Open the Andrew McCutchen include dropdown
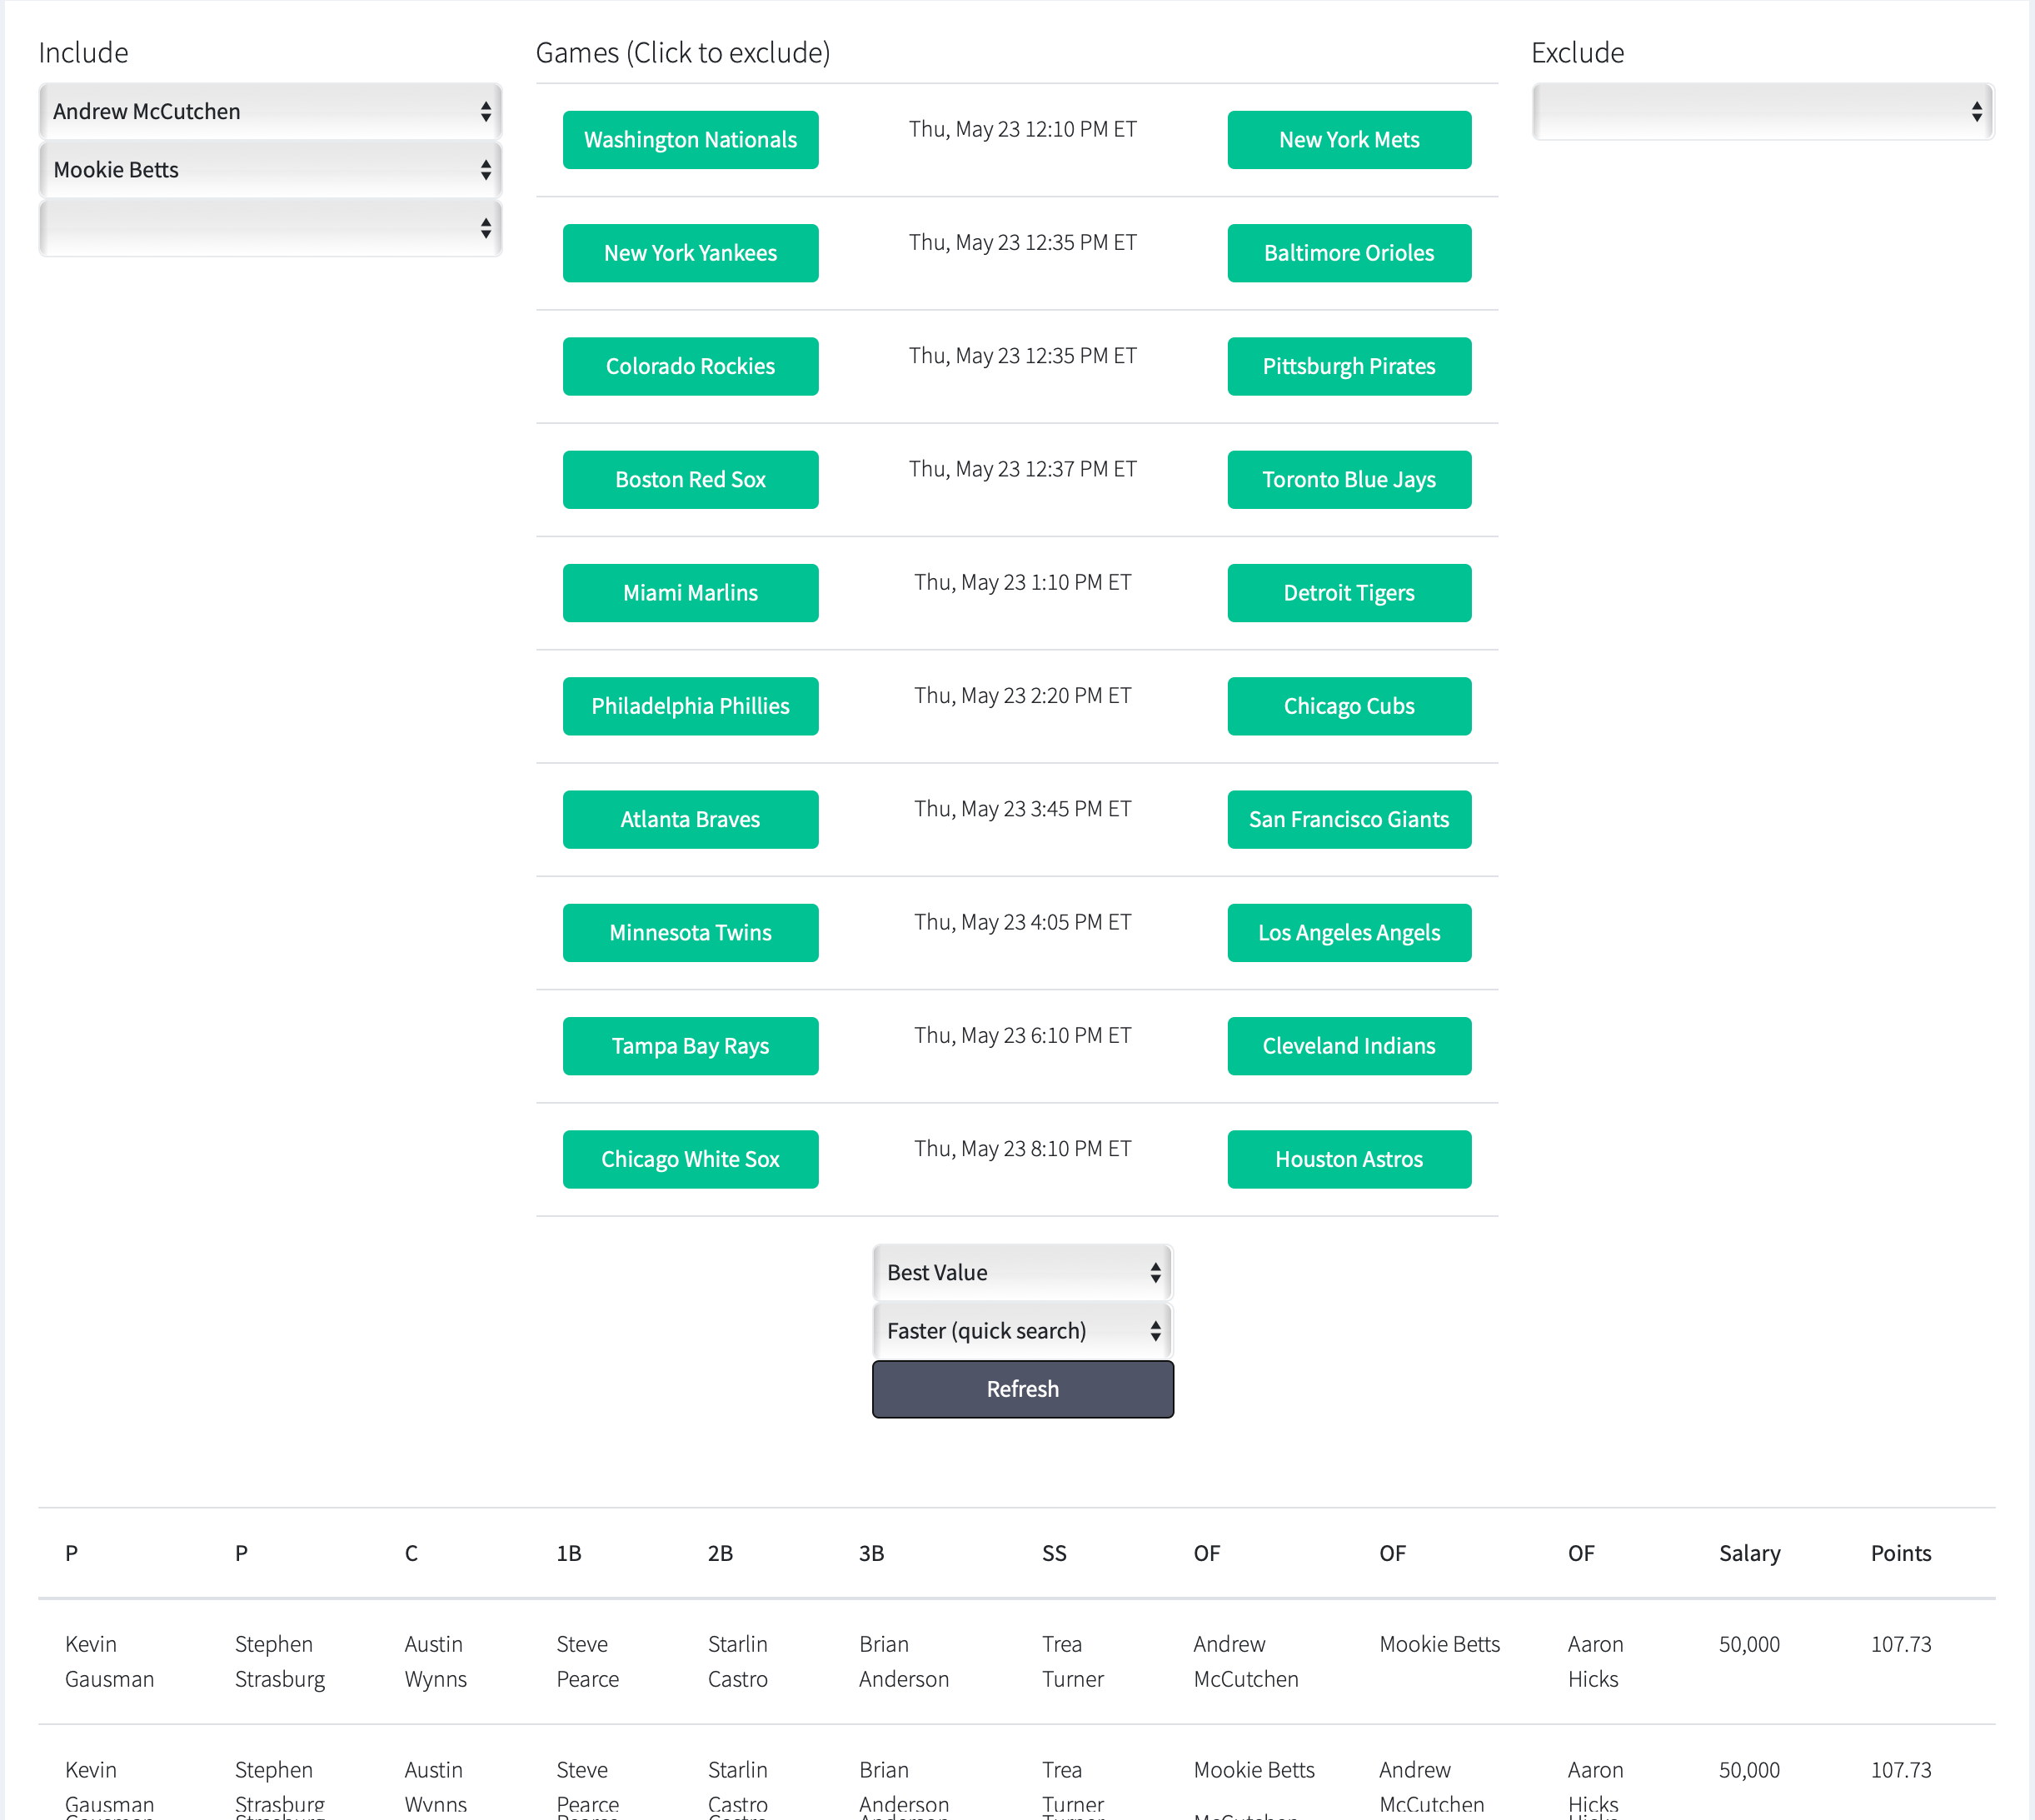The height and width of the screenshot is (1820, 2035). (x=270, y=111)
